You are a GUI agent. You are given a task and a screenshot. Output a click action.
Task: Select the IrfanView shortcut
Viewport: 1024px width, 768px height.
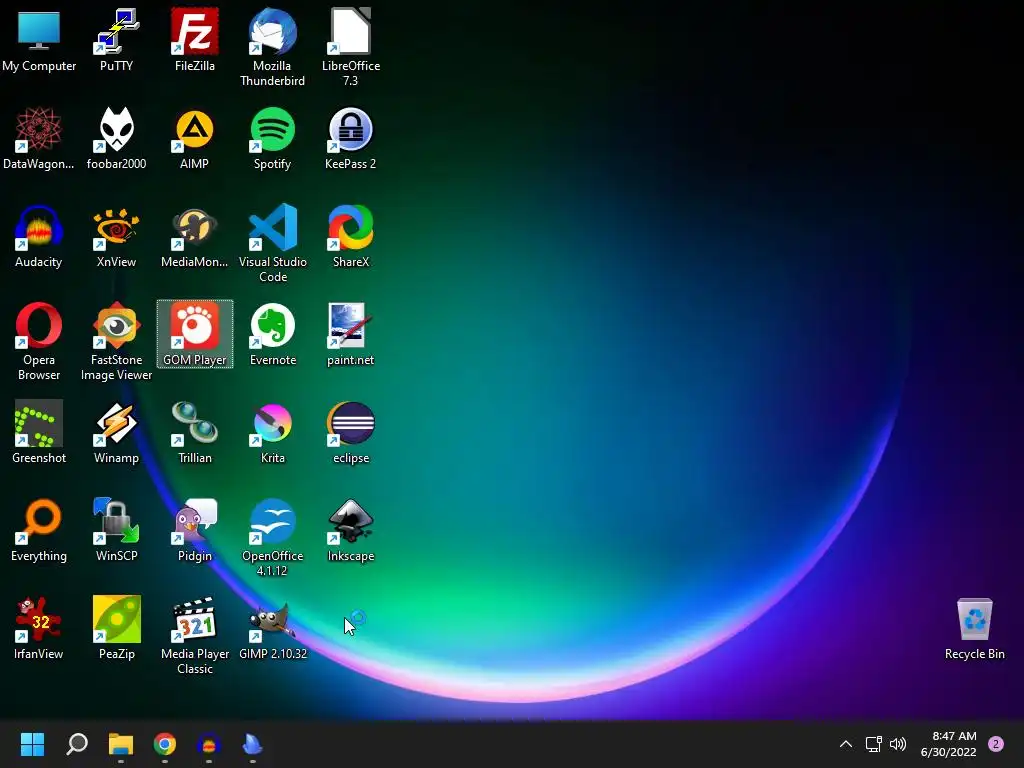pyautogui.click(x=39, y=628)
